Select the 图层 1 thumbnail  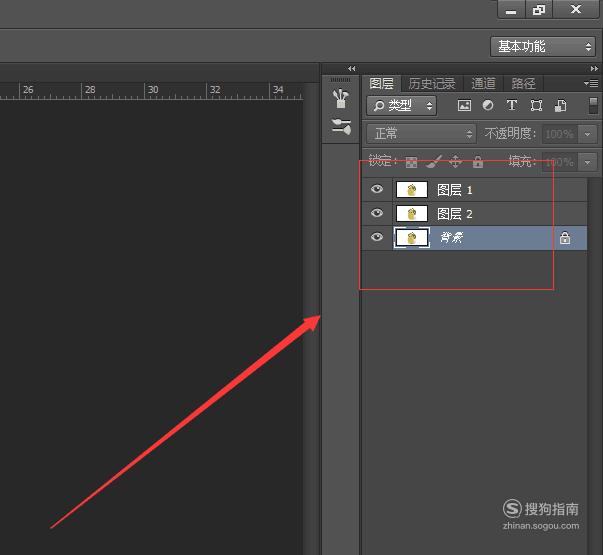click(x=411, y=190)
